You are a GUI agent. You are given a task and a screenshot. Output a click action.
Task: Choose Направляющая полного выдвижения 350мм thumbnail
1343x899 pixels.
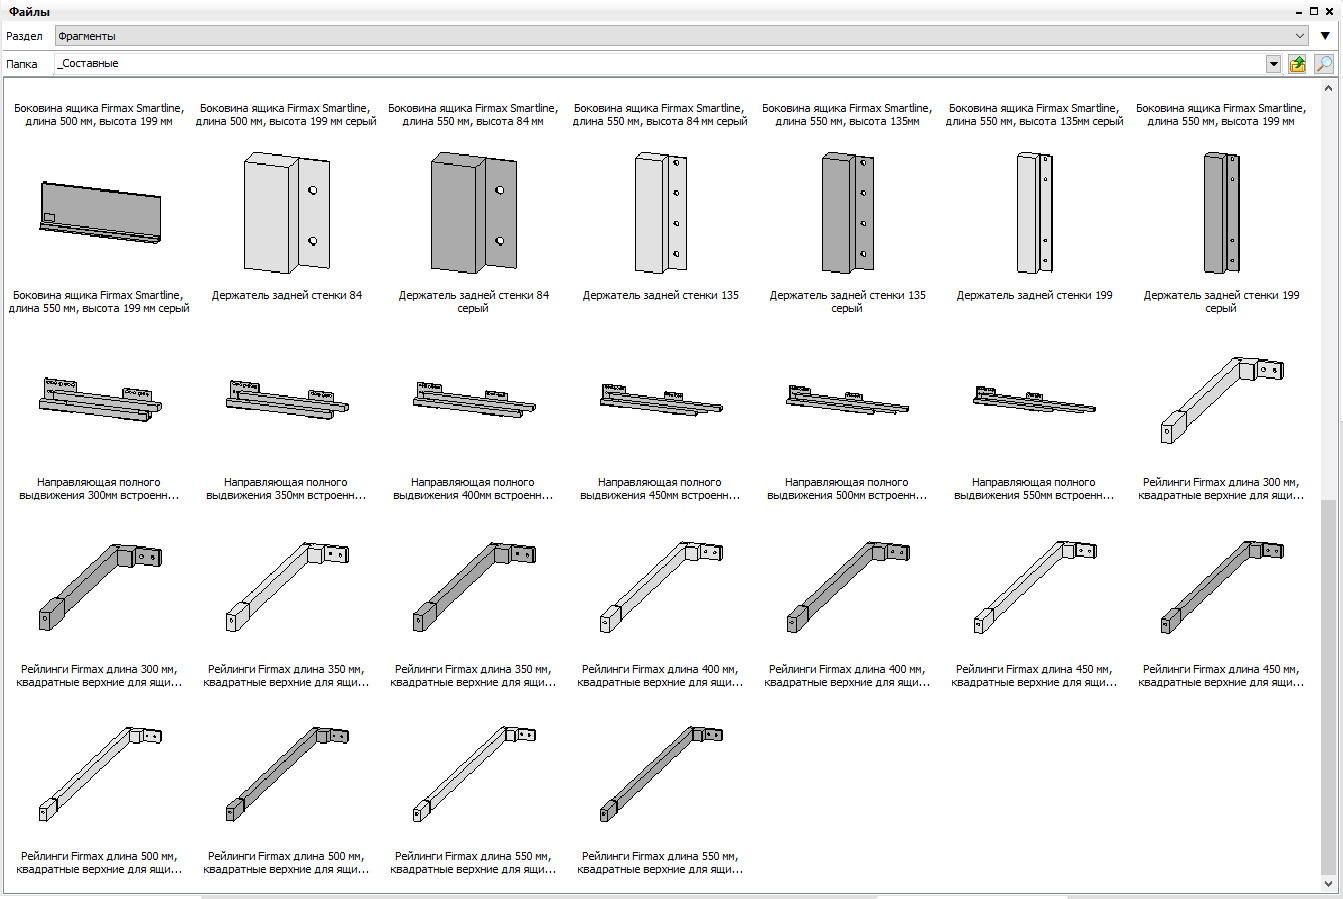tap(287, 399)
